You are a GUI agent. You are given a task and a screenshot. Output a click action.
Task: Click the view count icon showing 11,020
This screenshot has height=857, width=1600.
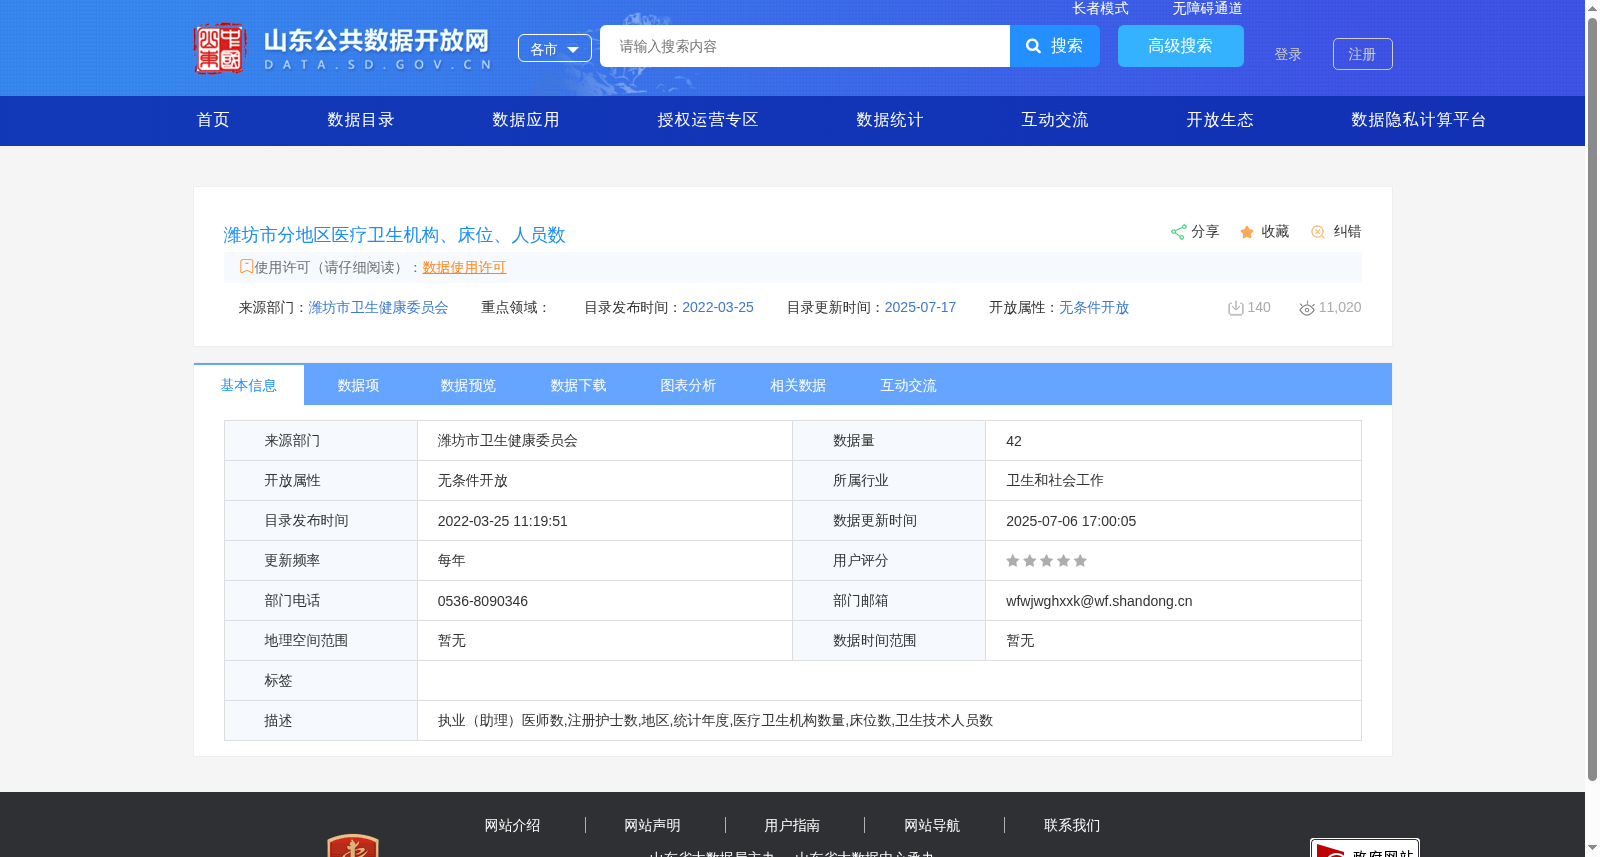click(1306, 308)
